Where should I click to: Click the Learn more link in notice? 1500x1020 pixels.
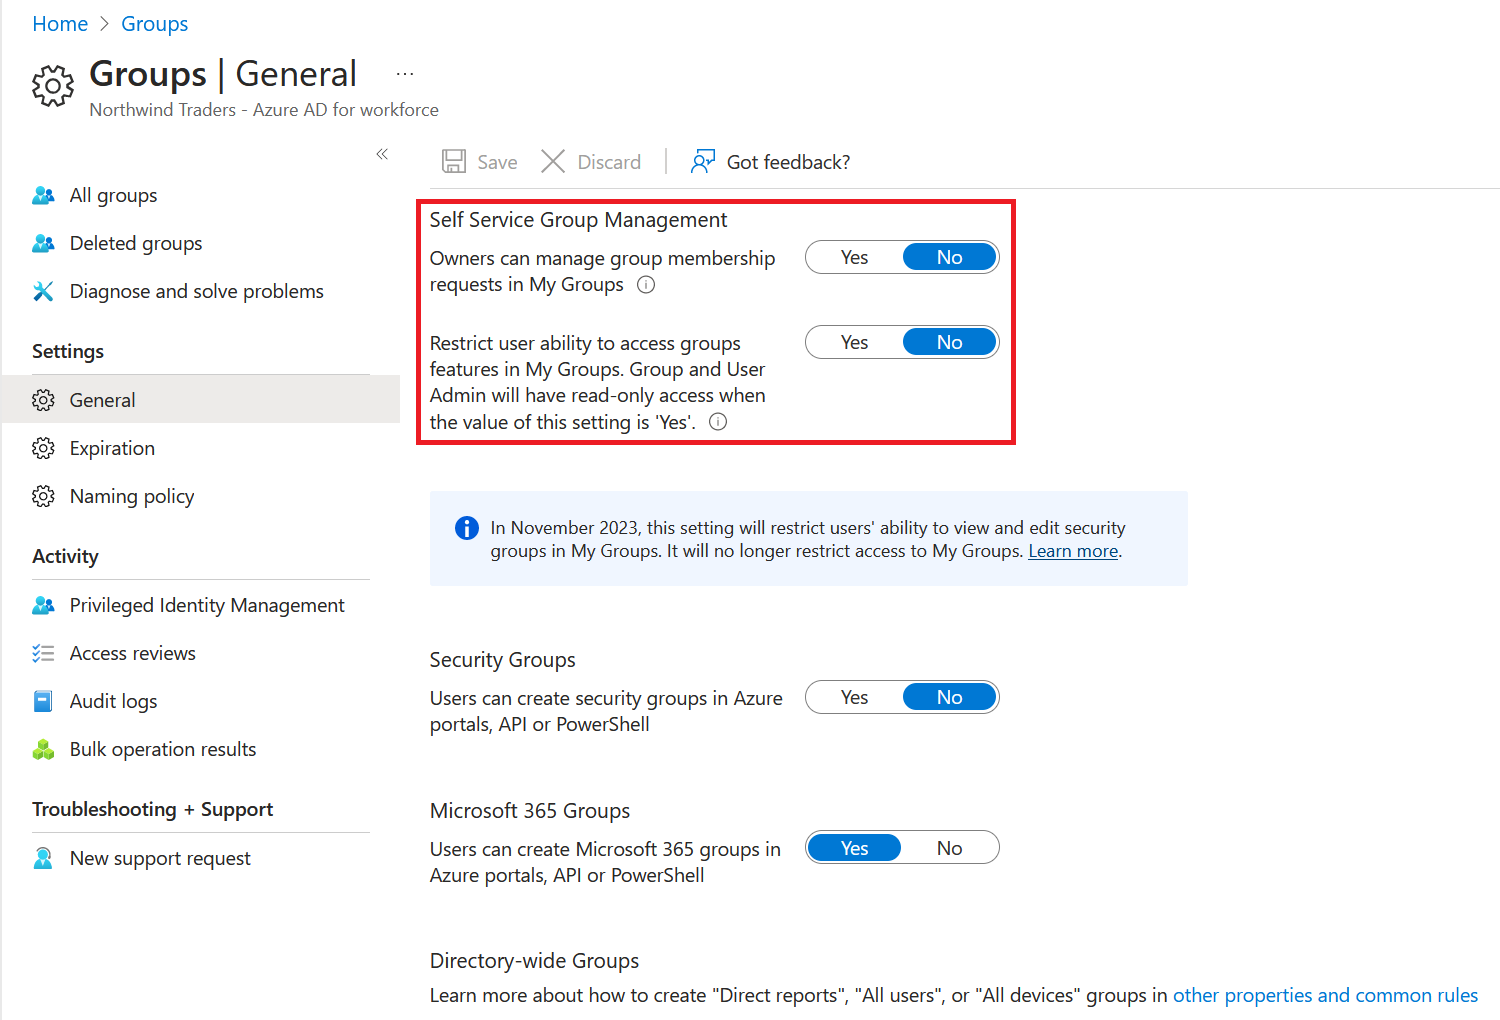[x=1073, y=552]
